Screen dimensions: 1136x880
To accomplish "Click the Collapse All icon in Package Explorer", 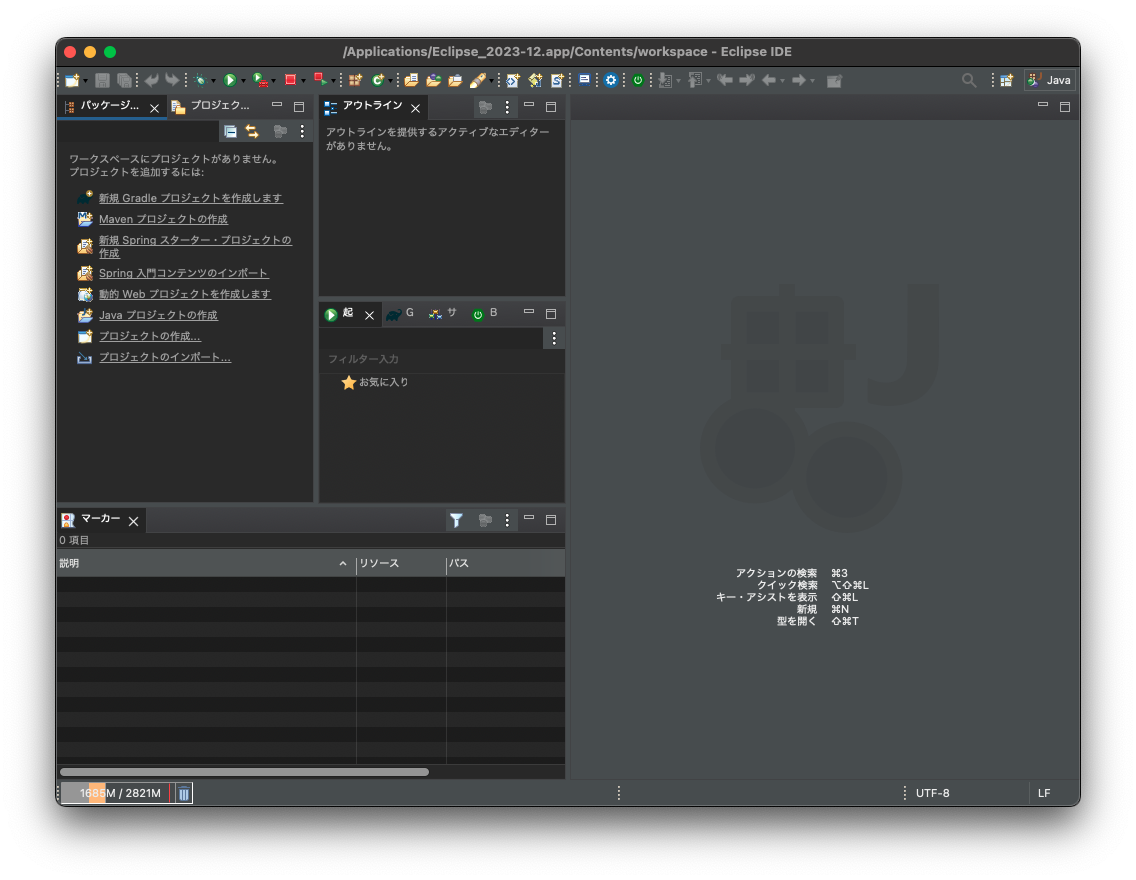I will [x=230, y=131].
